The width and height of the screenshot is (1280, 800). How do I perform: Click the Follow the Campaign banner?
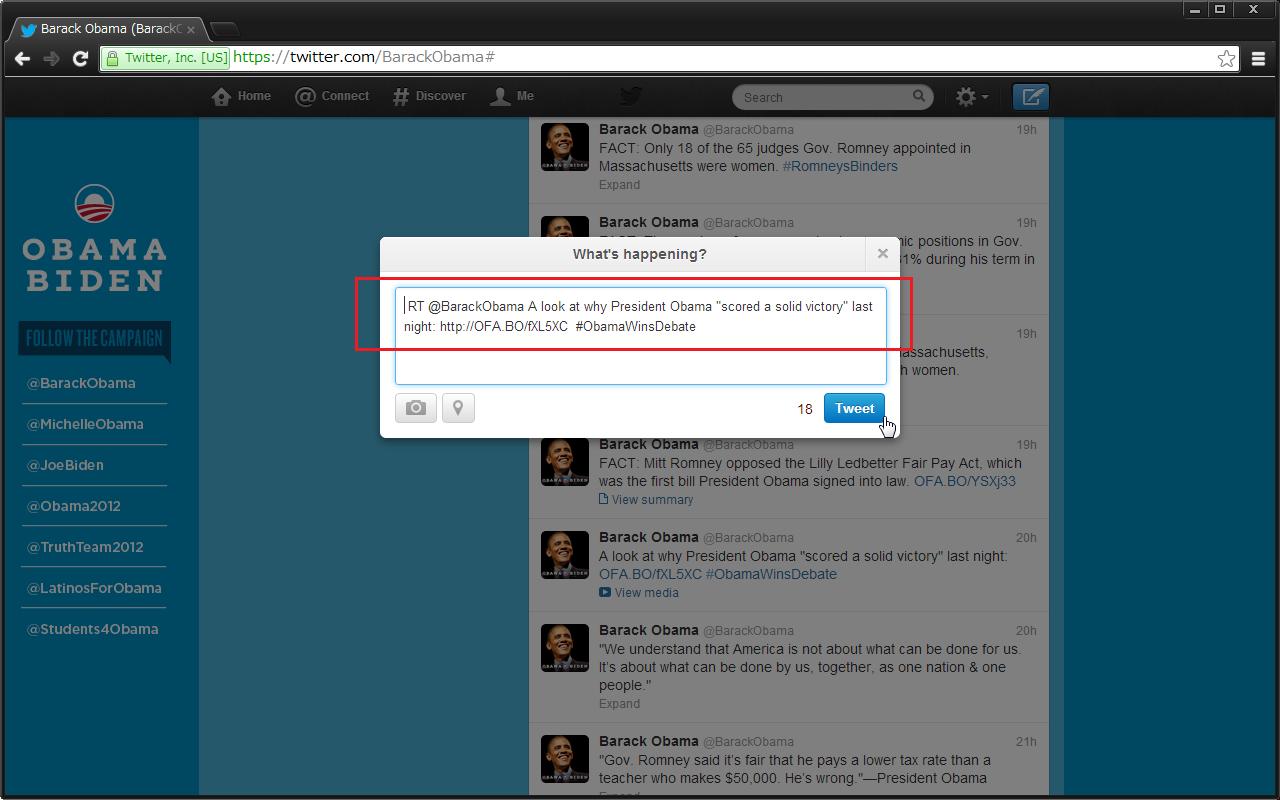tap(94, 340)
